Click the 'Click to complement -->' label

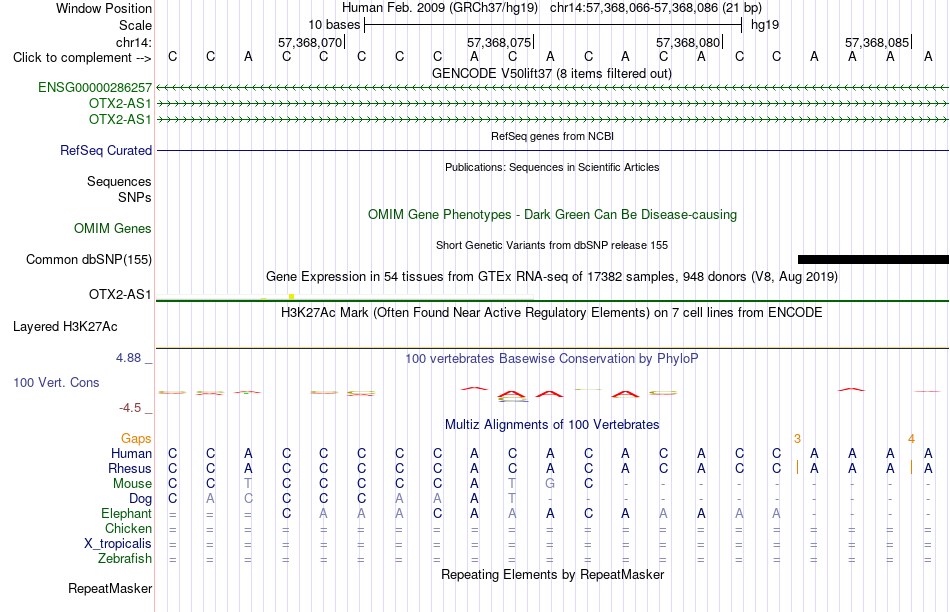tap(82, 58)
